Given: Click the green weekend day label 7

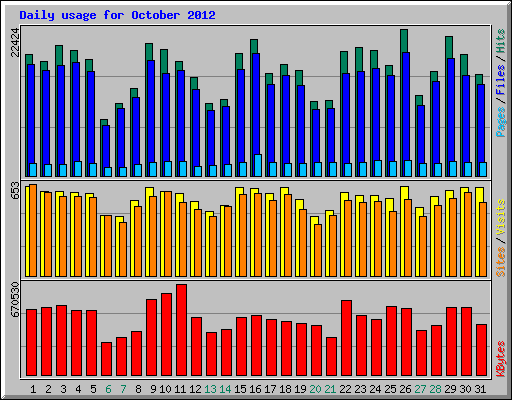Looking at the screenshot, I should point(123,389).
